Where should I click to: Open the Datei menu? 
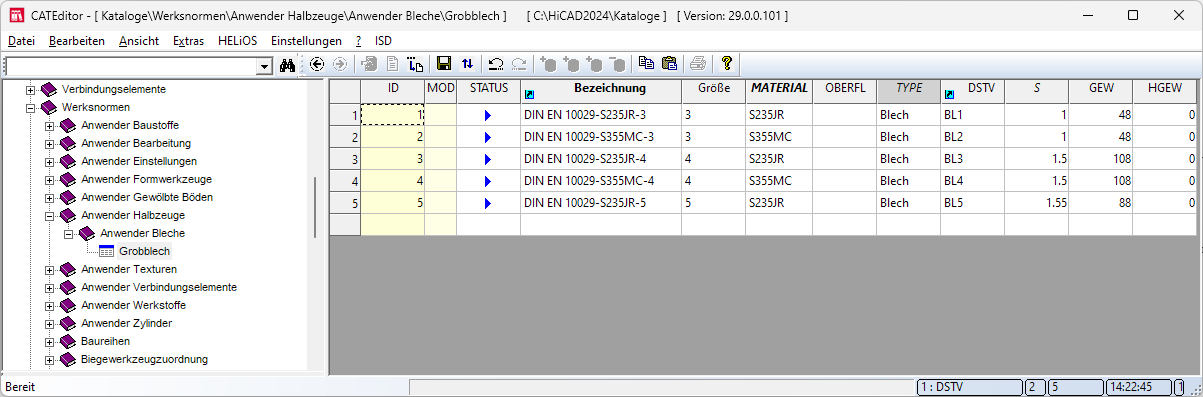(x=21, y=41)
